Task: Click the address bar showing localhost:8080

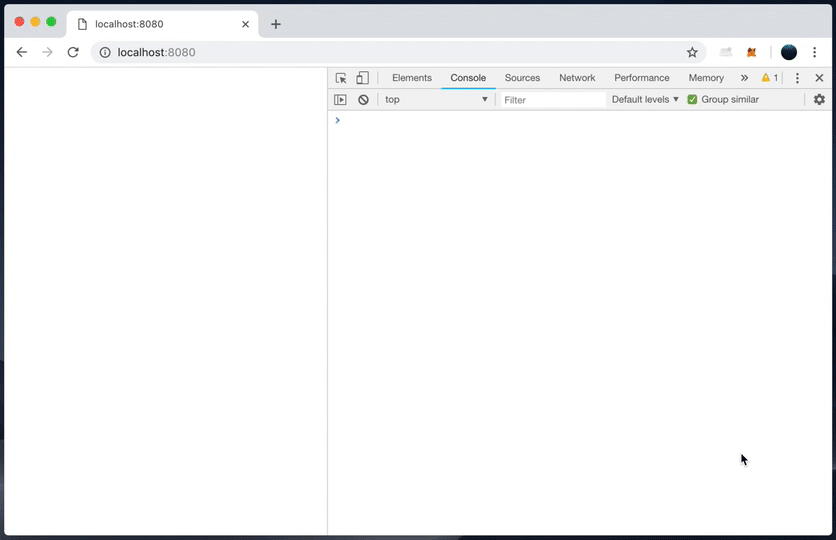Action: (398, 52)
